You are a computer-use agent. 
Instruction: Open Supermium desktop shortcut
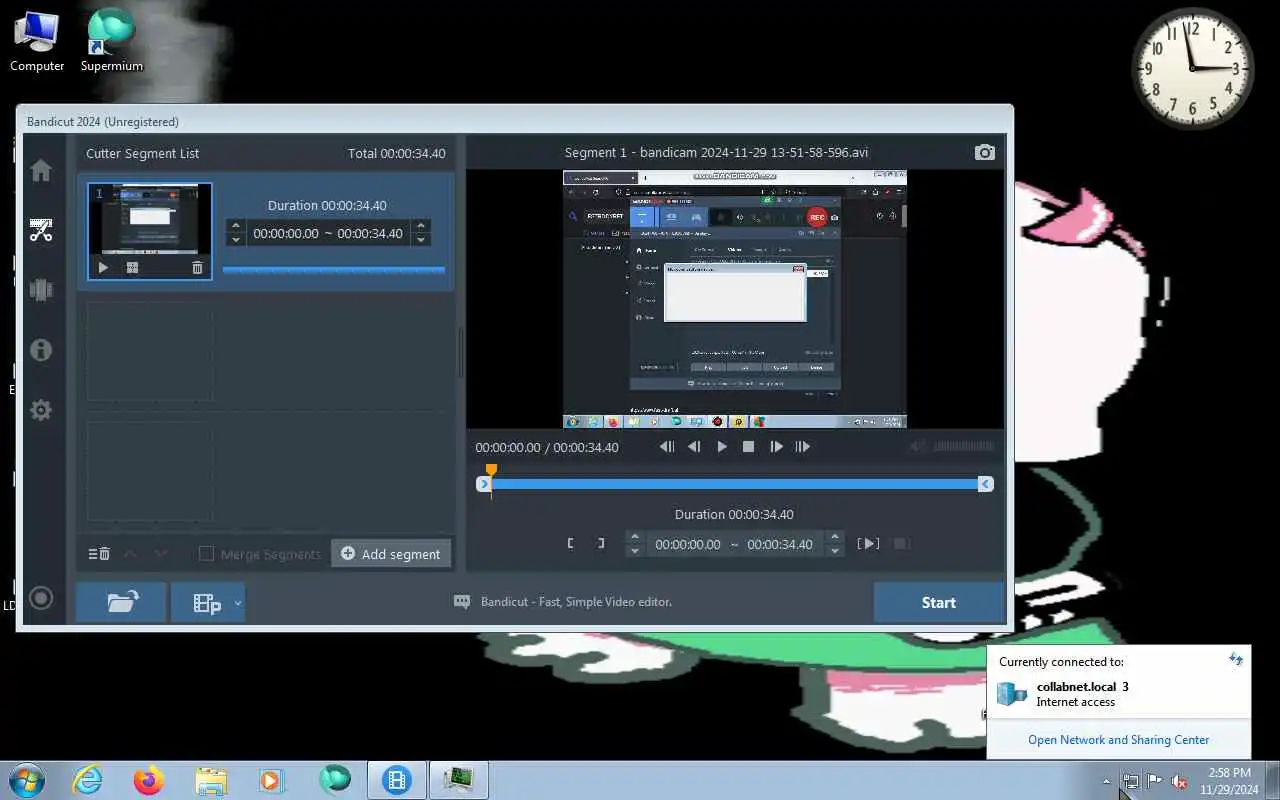click(x=111, y=41)
